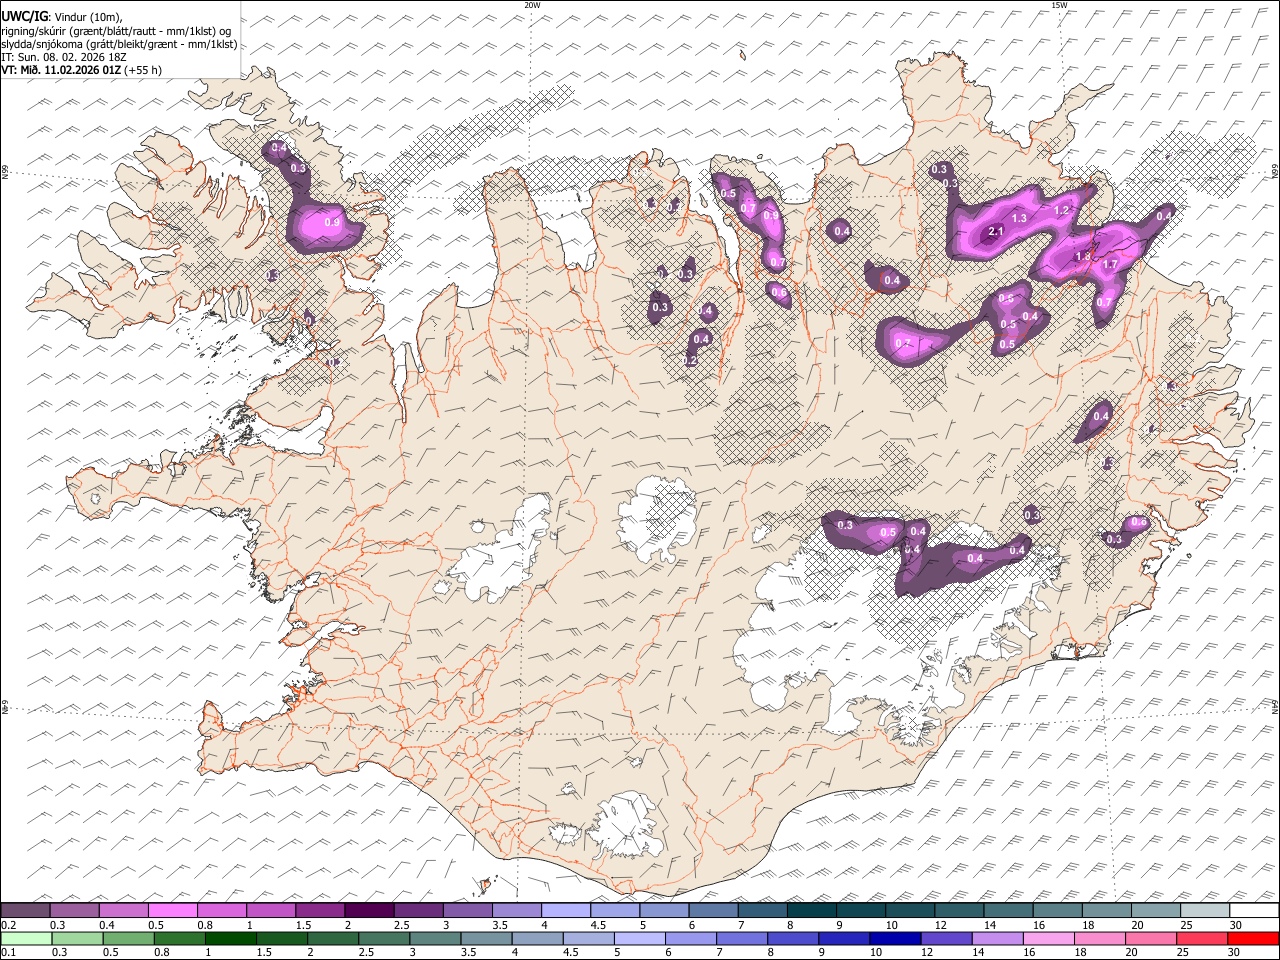The image size is (1280, 960).
Task: Select the 1.8 precipitation value label
Action: (x=1083, y=257)
